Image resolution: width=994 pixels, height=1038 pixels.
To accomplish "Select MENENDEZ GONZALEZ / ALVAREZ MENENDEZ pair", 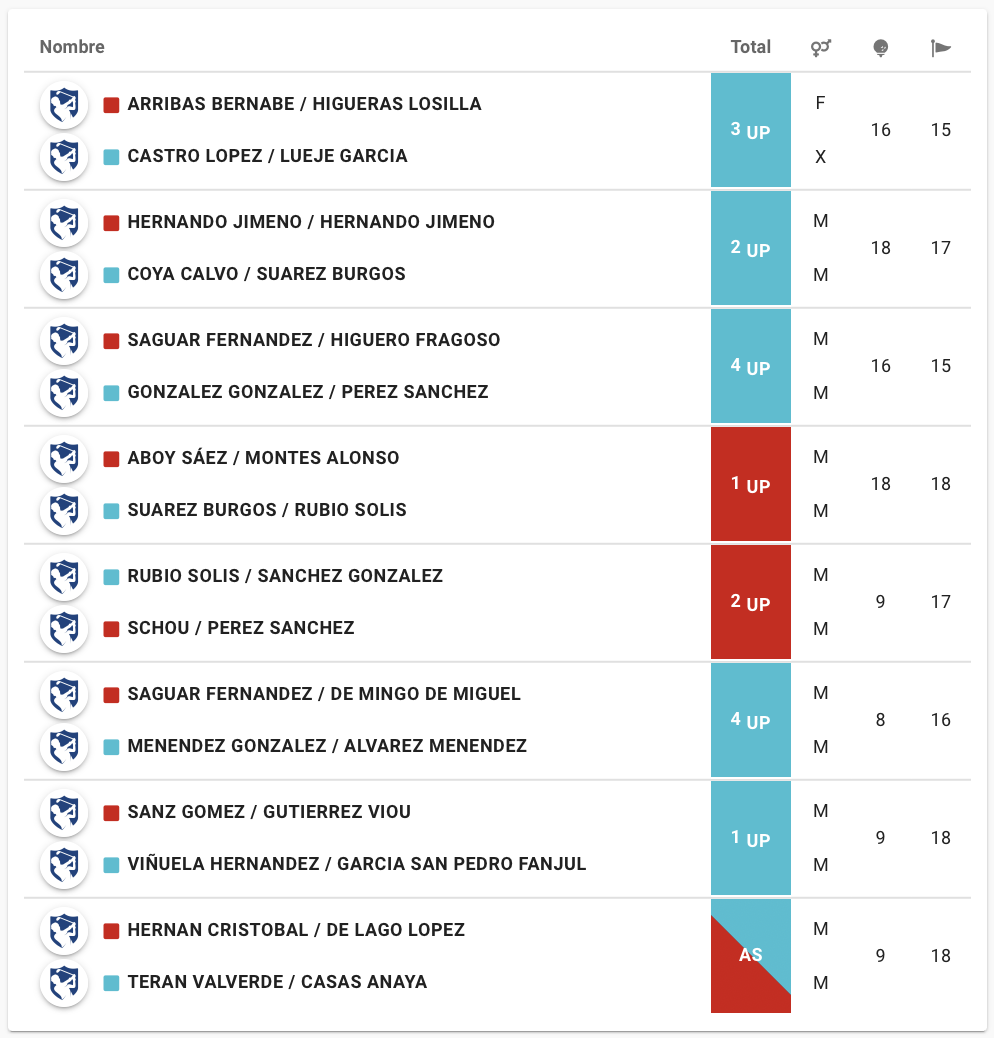I will (327, 746).
